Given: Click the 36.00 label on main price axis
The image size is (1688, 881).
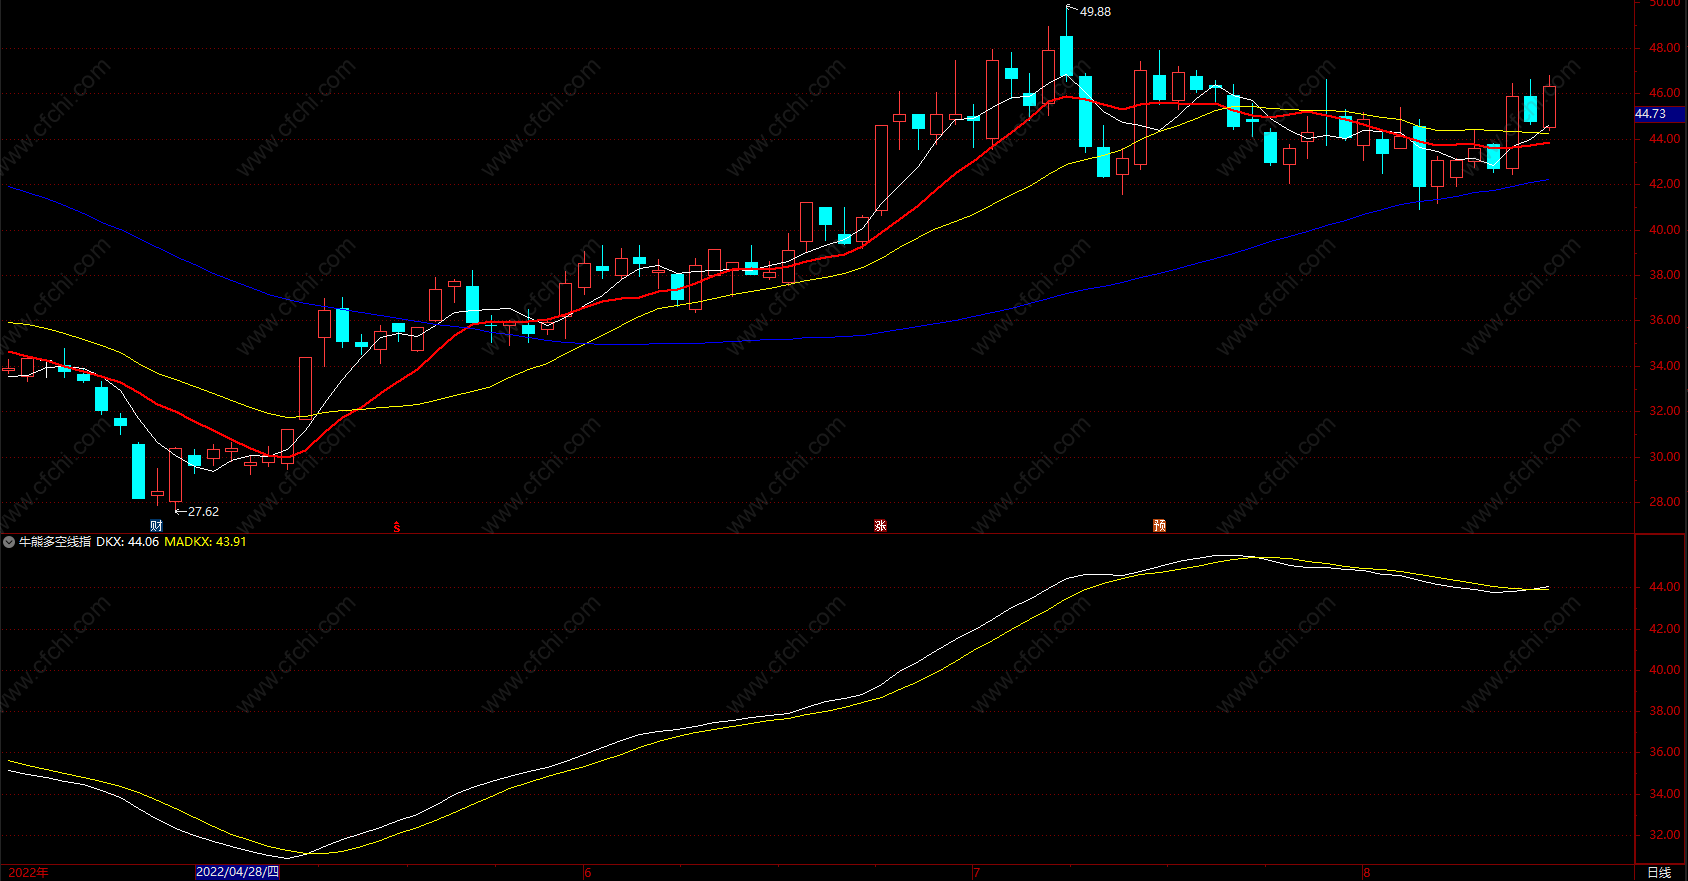Looking at the screenshot, I should (1664, 320).
